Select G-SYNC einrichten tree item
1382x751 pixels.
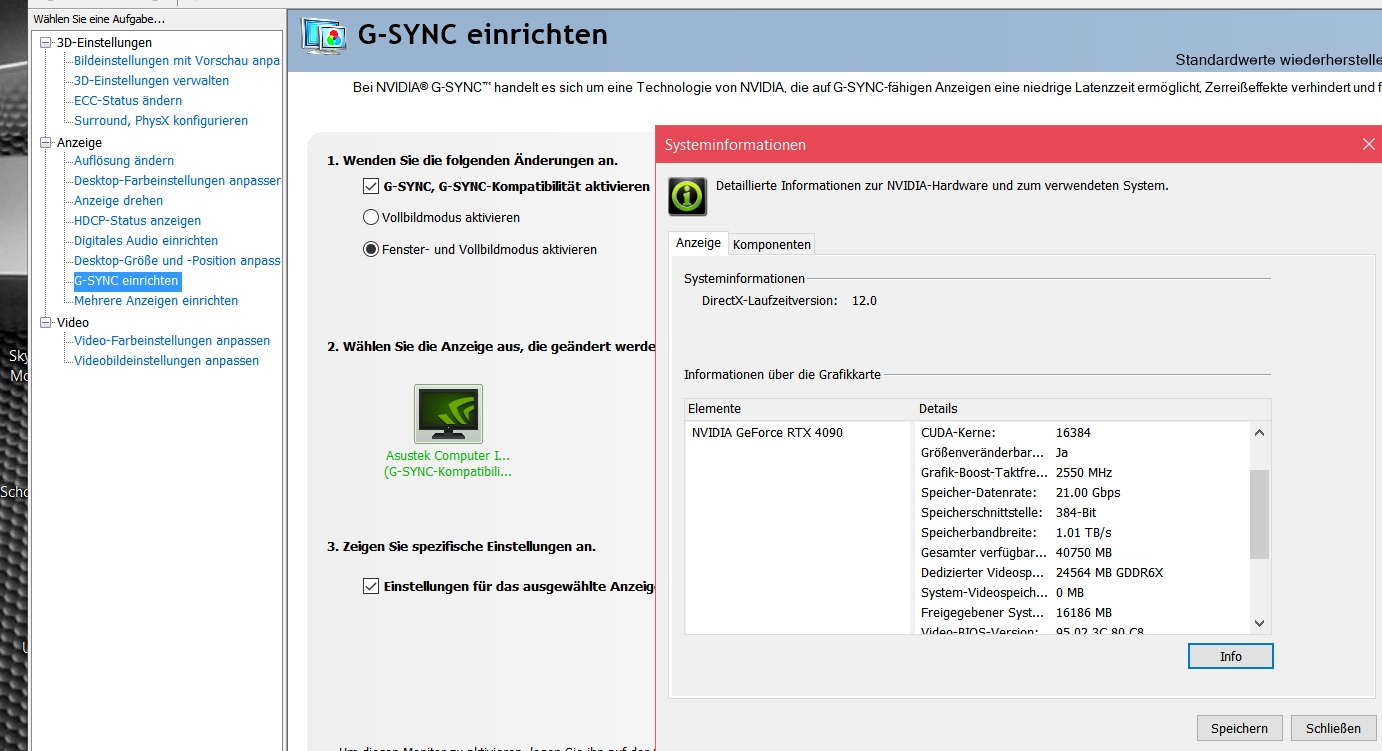(127, 281)
